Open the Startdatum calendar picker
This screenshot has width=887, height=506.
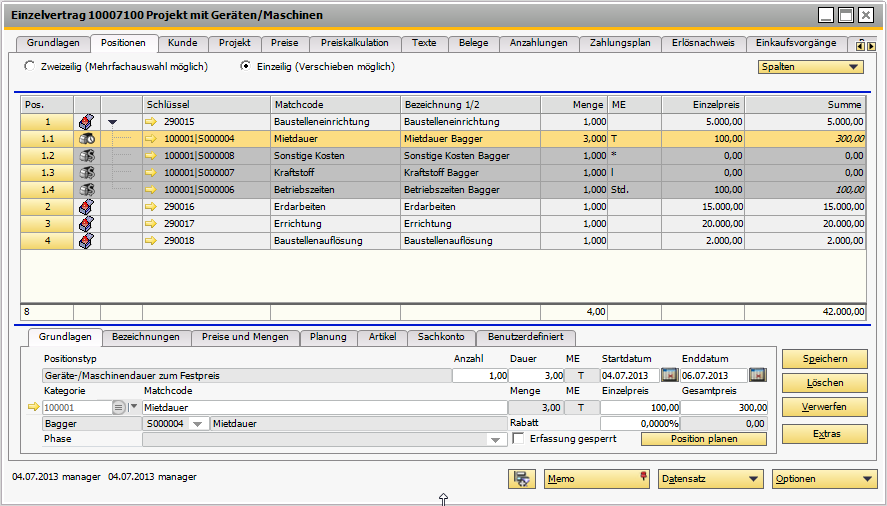tap(669, 375)
